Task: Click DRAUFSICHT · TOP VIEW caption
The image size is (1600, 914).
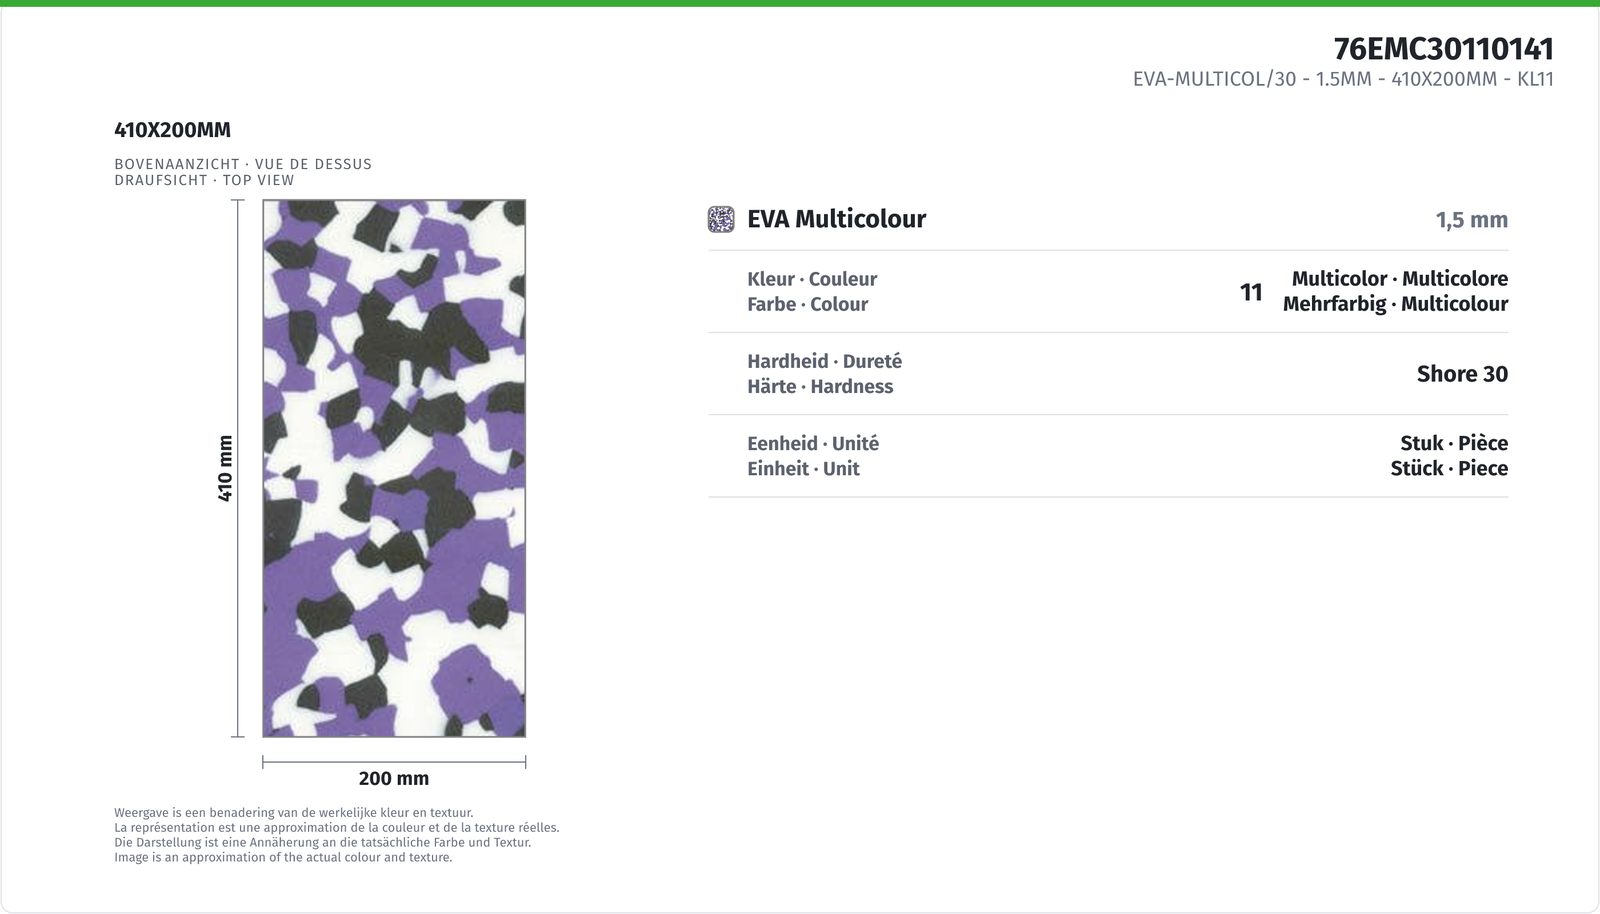Action: (204, 180)
